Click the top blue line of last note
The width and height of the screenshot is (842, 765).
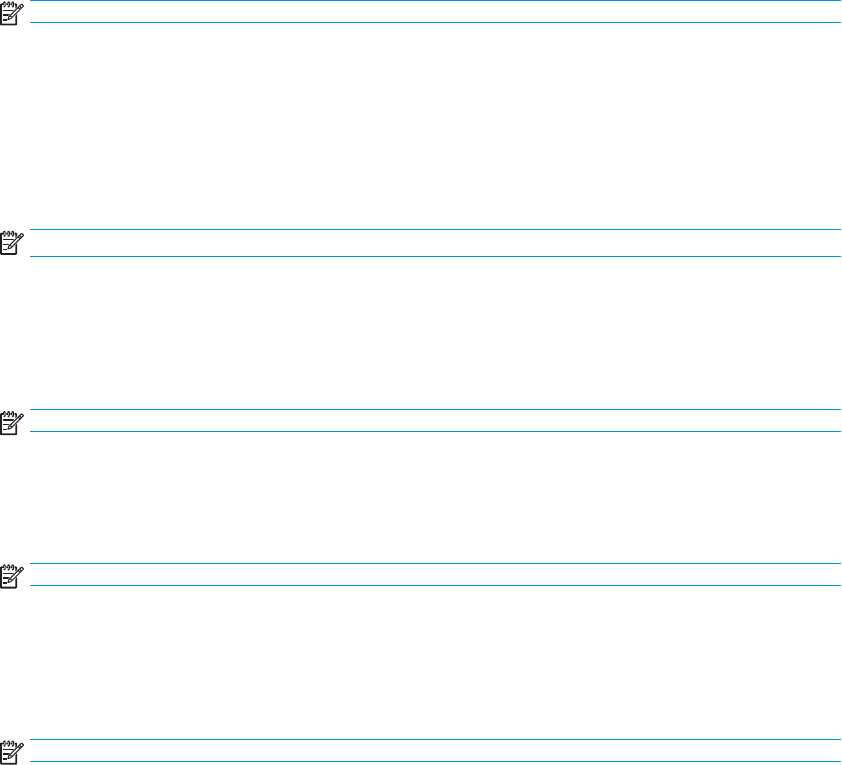point(435,740)
